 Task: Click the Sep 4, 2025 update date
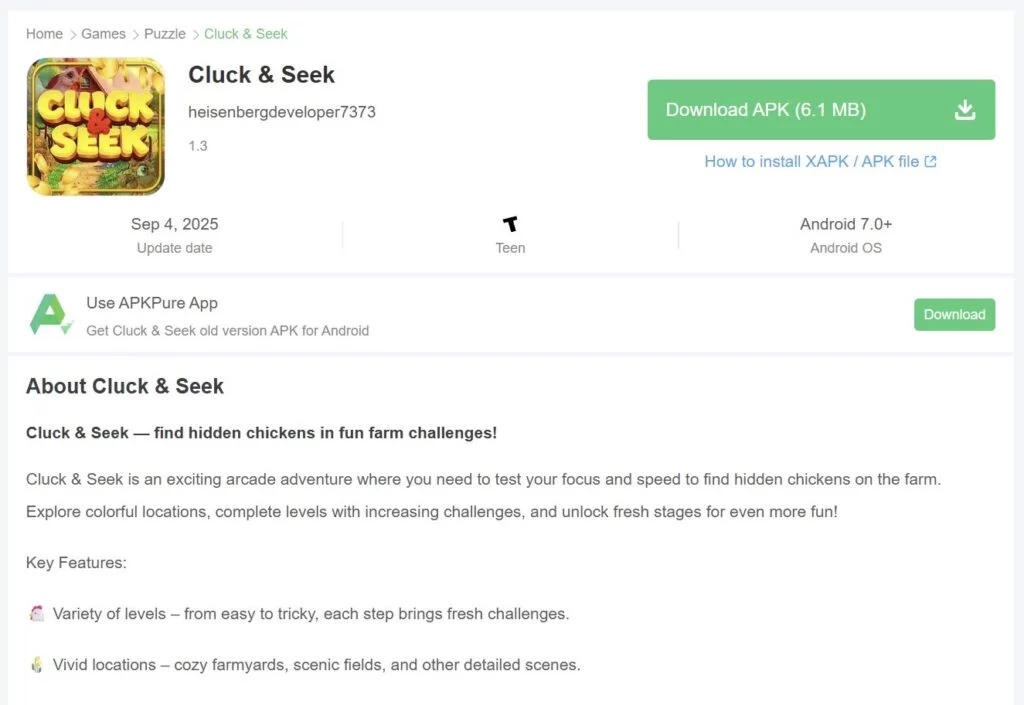(x=174, y=224)
